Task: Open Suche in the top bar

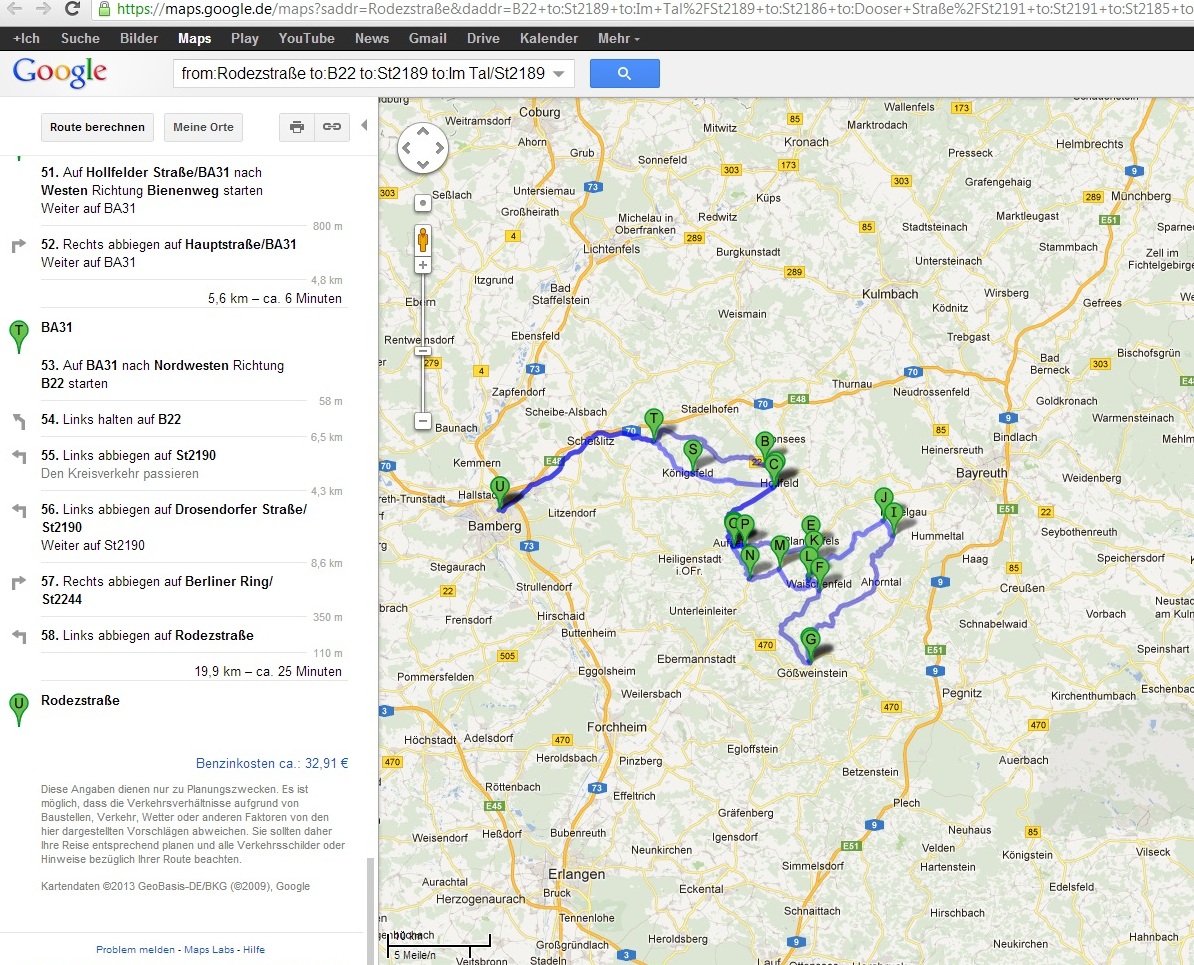Action: click(80, 38)
